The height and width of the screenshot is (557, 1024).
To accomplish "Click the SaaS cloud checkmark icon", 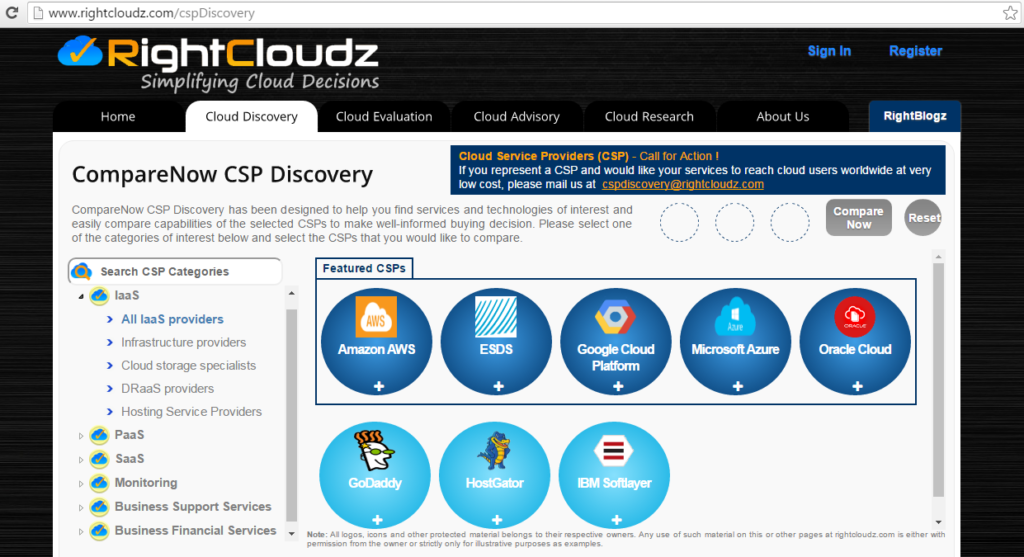I will pyautogui.click(x=99, y=459).
